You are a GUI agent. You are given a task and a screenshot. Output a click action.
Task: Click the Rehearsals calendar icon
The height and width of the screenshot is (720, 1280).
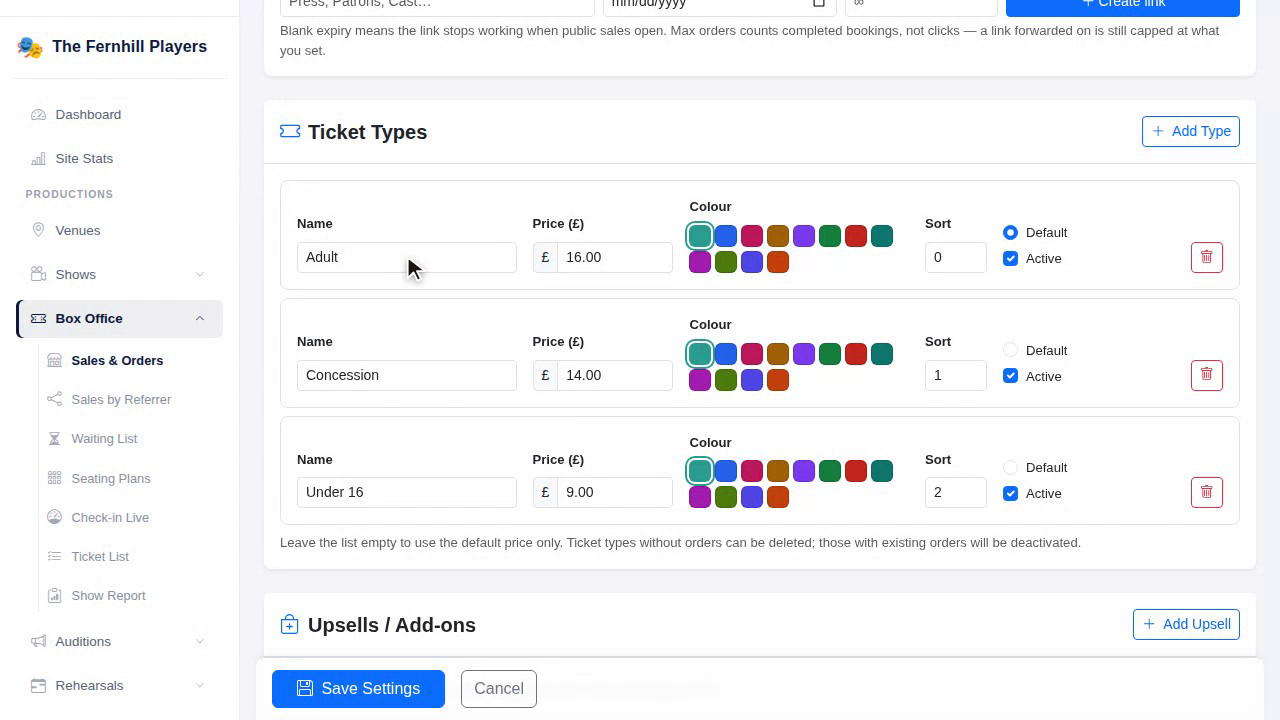pos(38,685)
